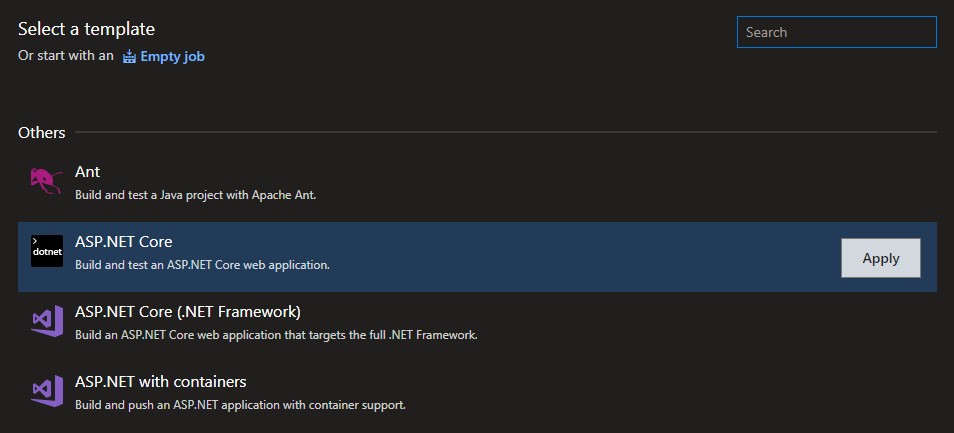Start with an Empty job link
This screenshot has width=954, height=433.
point(172,57)
